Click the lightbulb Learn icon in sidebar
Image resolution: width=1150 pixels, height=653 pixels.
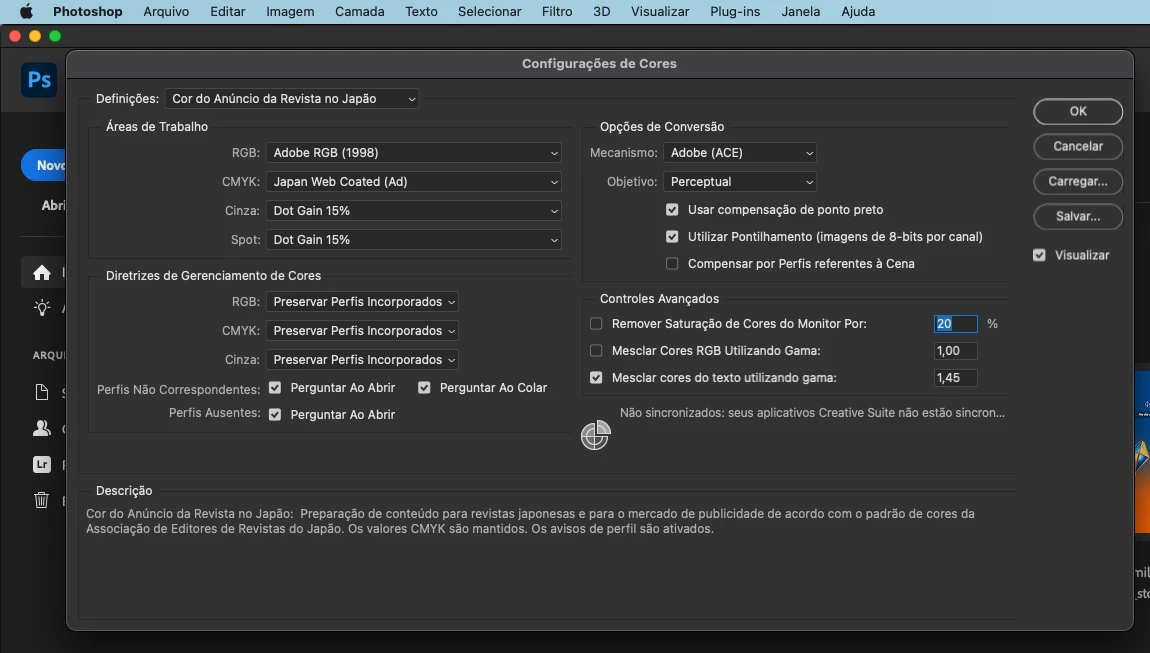(x=42, y=308)
